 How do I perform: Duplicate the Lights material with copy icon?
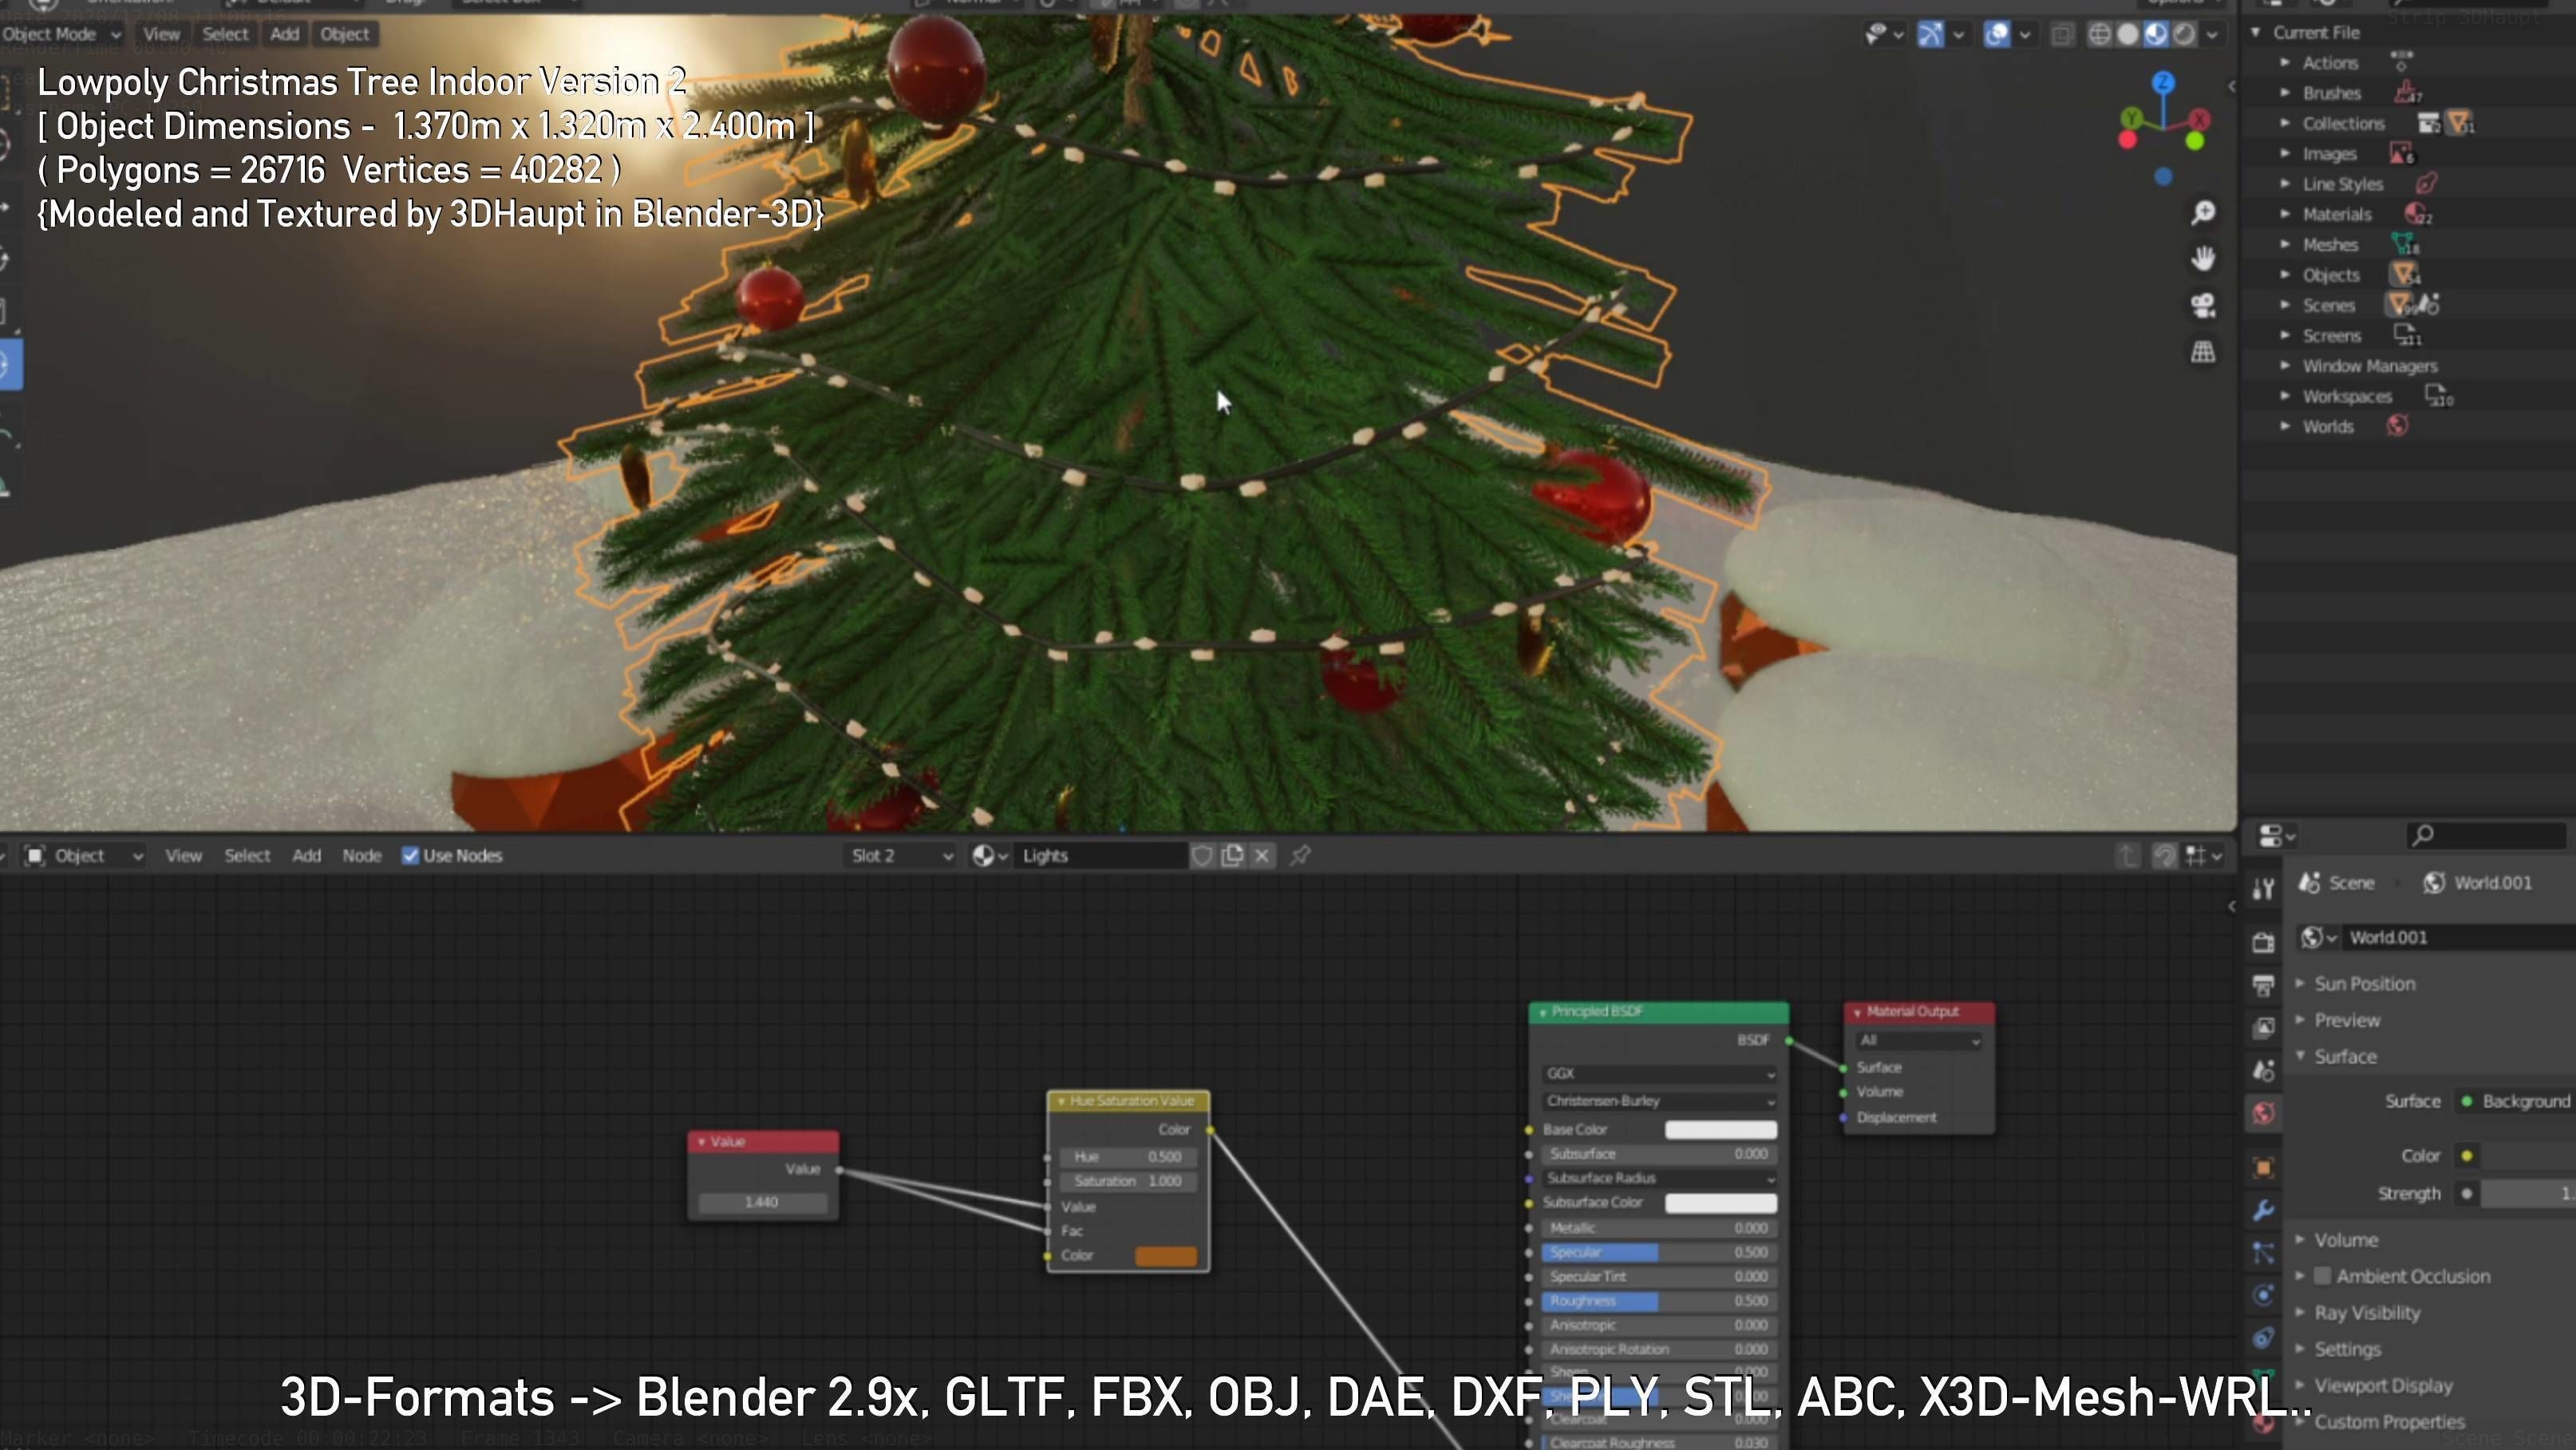pyautogui.click(x=1233, y=856)
